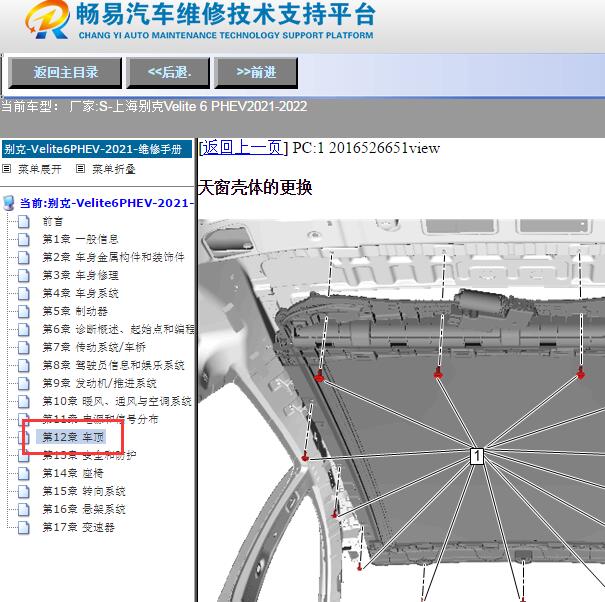Open 第6章 诊断概述、起始点和编程
605x602 pixels.
118,329
